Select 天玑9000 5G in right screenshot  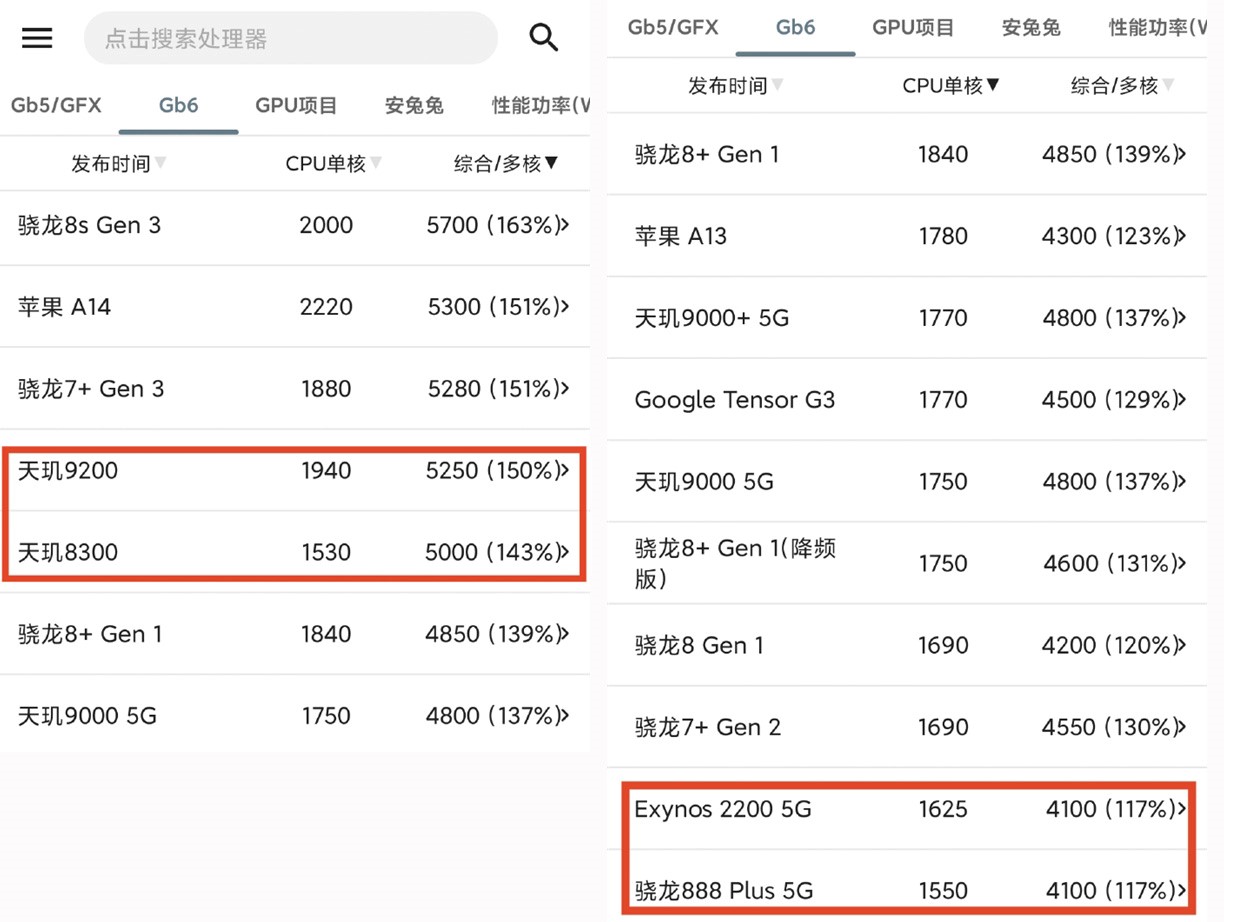pos(704,482)
